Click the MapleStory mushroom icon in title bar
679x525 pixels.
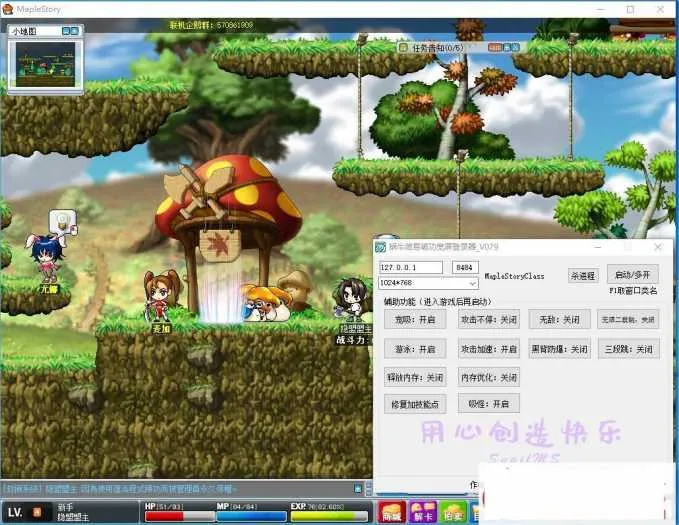(8, 9)
